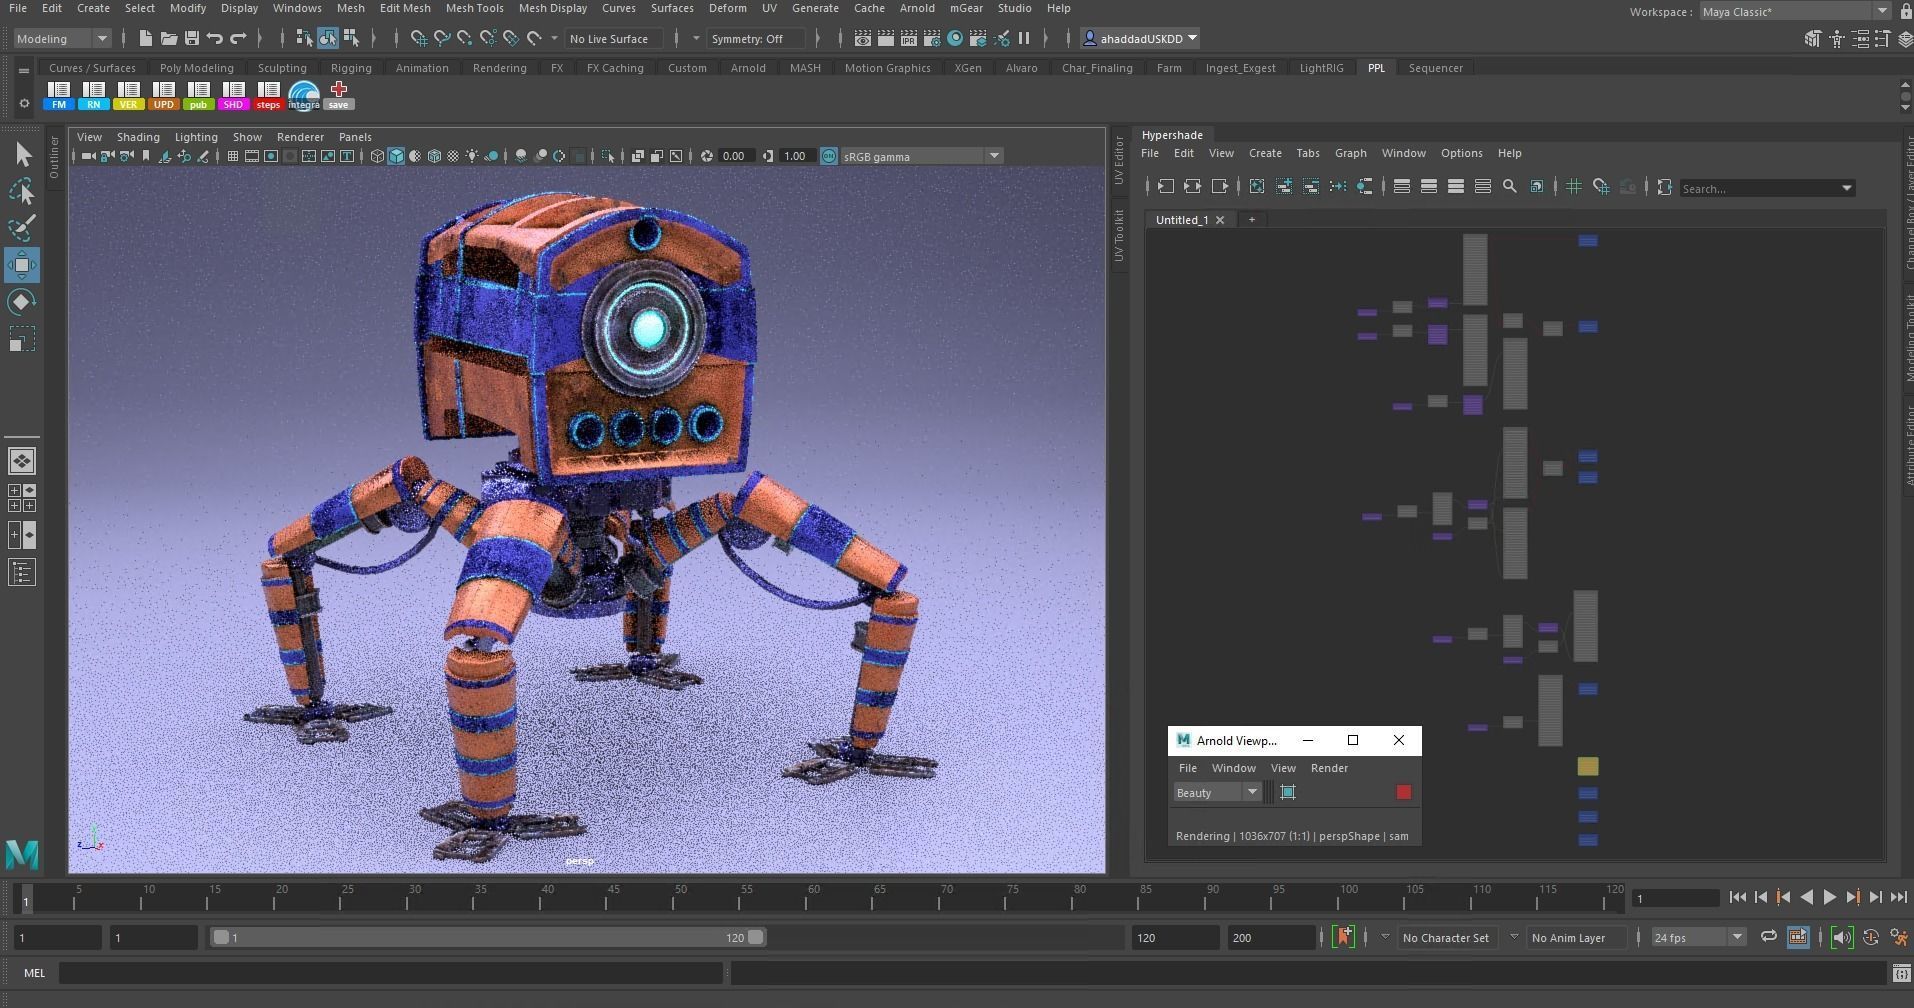Click the Open Scene folder icon
The image size is (1914, 1008).
pyautogui.click(x=169, y=39)
